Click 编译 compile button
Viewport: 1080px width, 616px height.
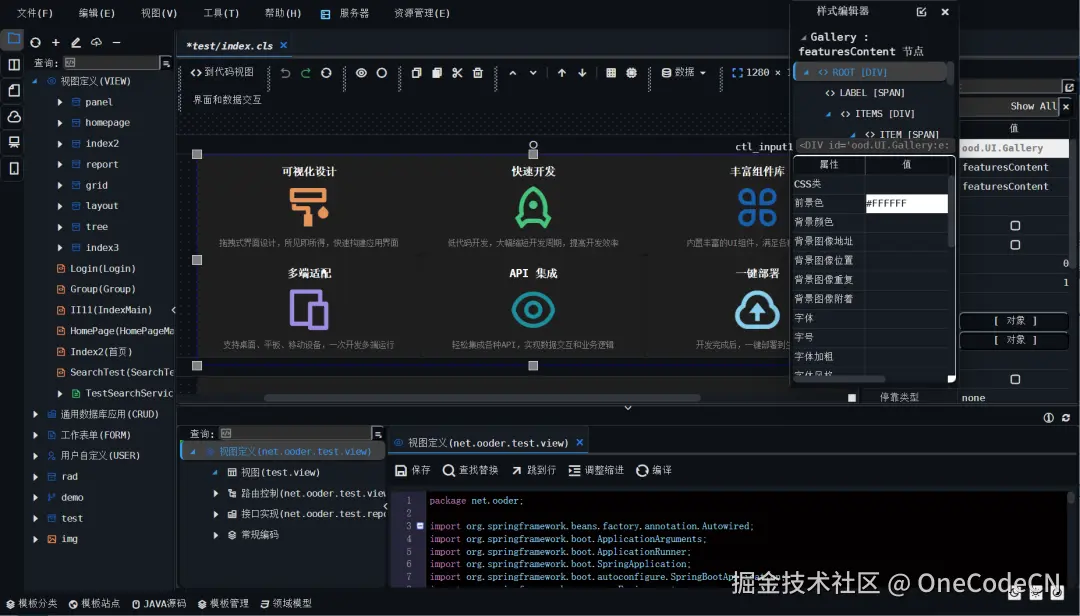coord(654,470)
